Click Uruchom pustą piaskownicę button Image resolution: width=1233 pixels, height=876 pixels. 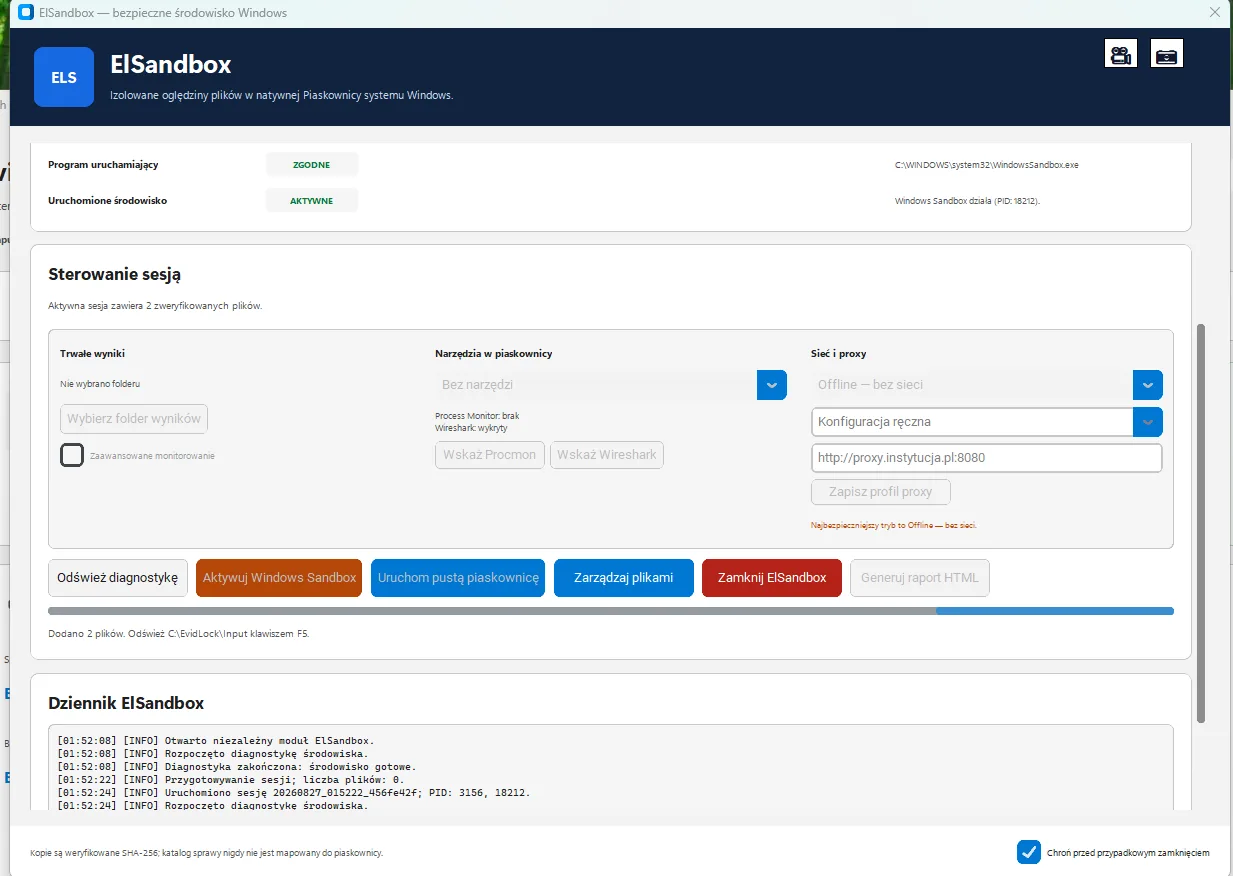[x=458, y=578]
